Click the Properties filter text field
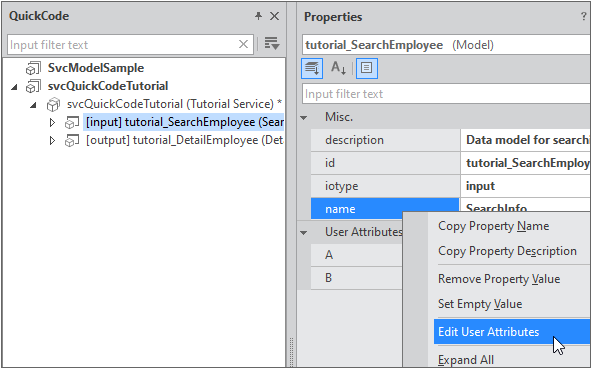The width and height of the screenshot is (591, 368). pyautogui.click(x=446, y=94)
